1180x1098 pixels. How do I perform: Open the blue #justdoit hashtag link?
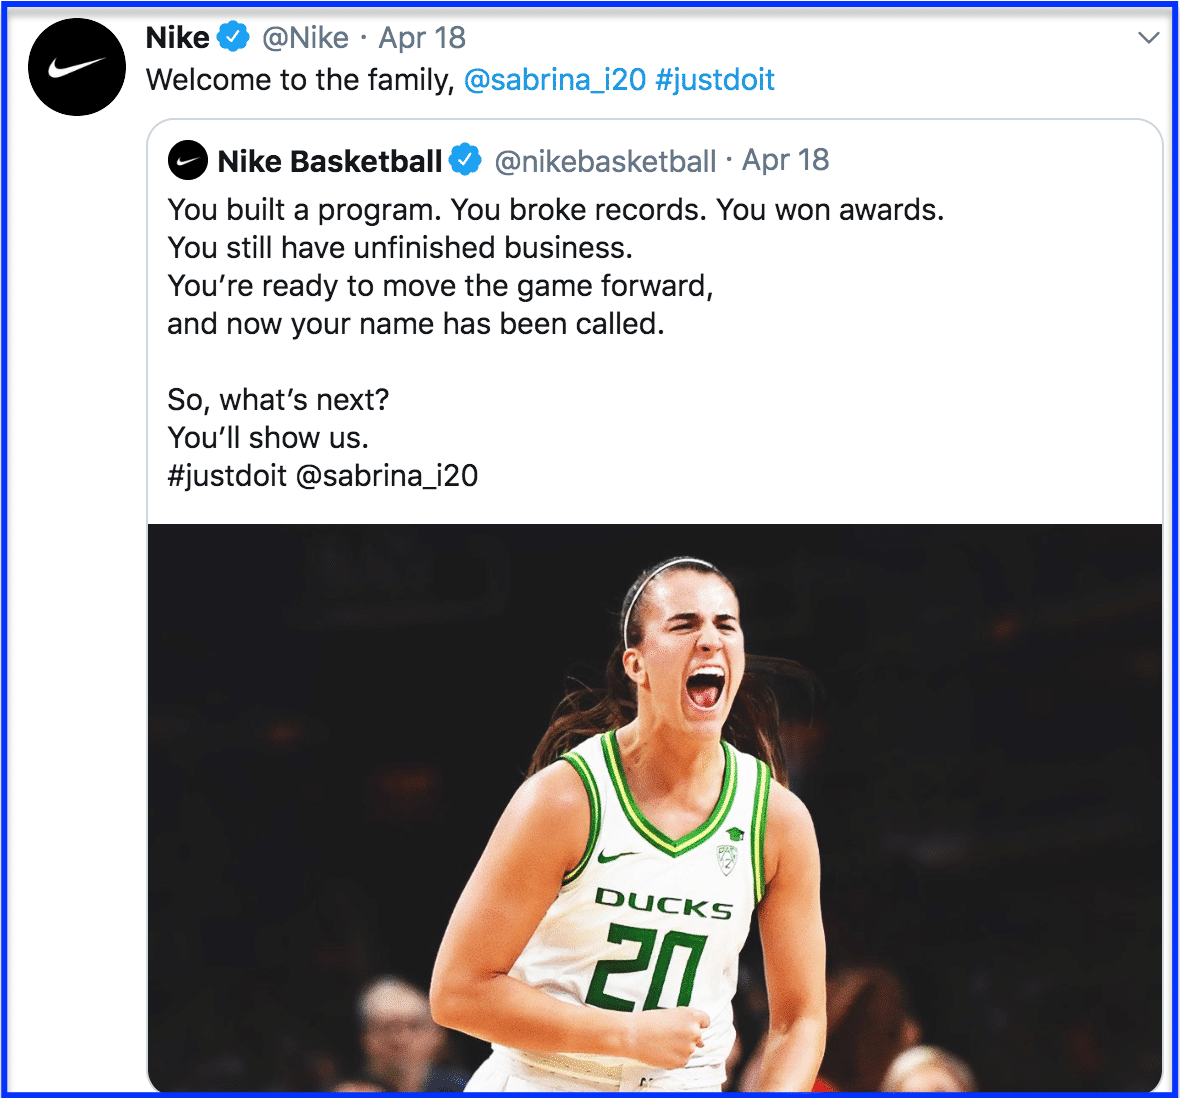pyautogui.click(x=715, y=80)
